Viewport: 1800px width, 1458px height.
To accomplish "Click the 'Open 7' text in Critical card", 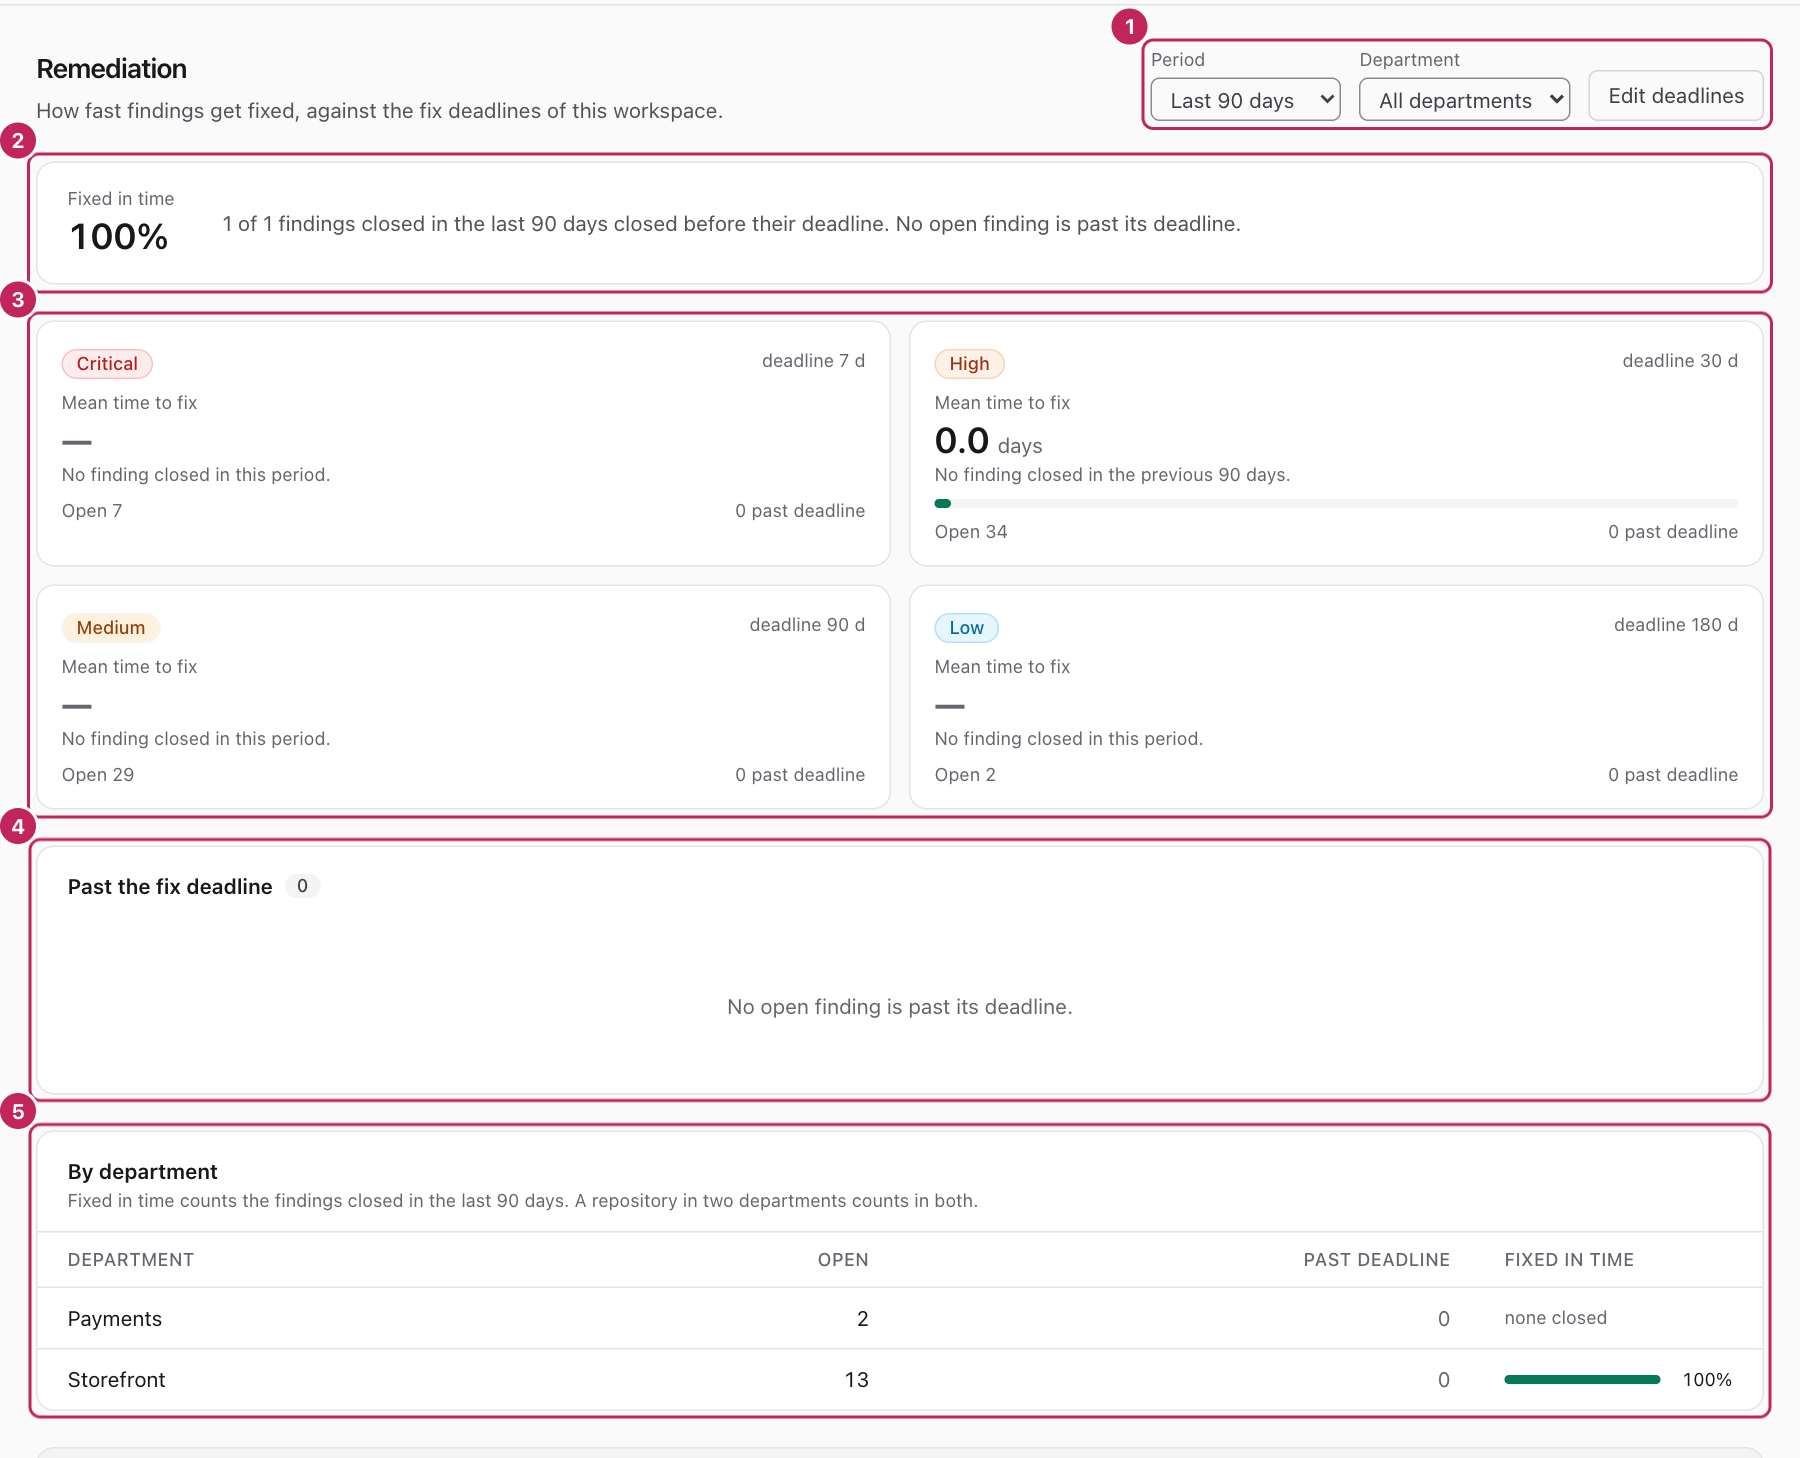I will [x=92, y=511].
